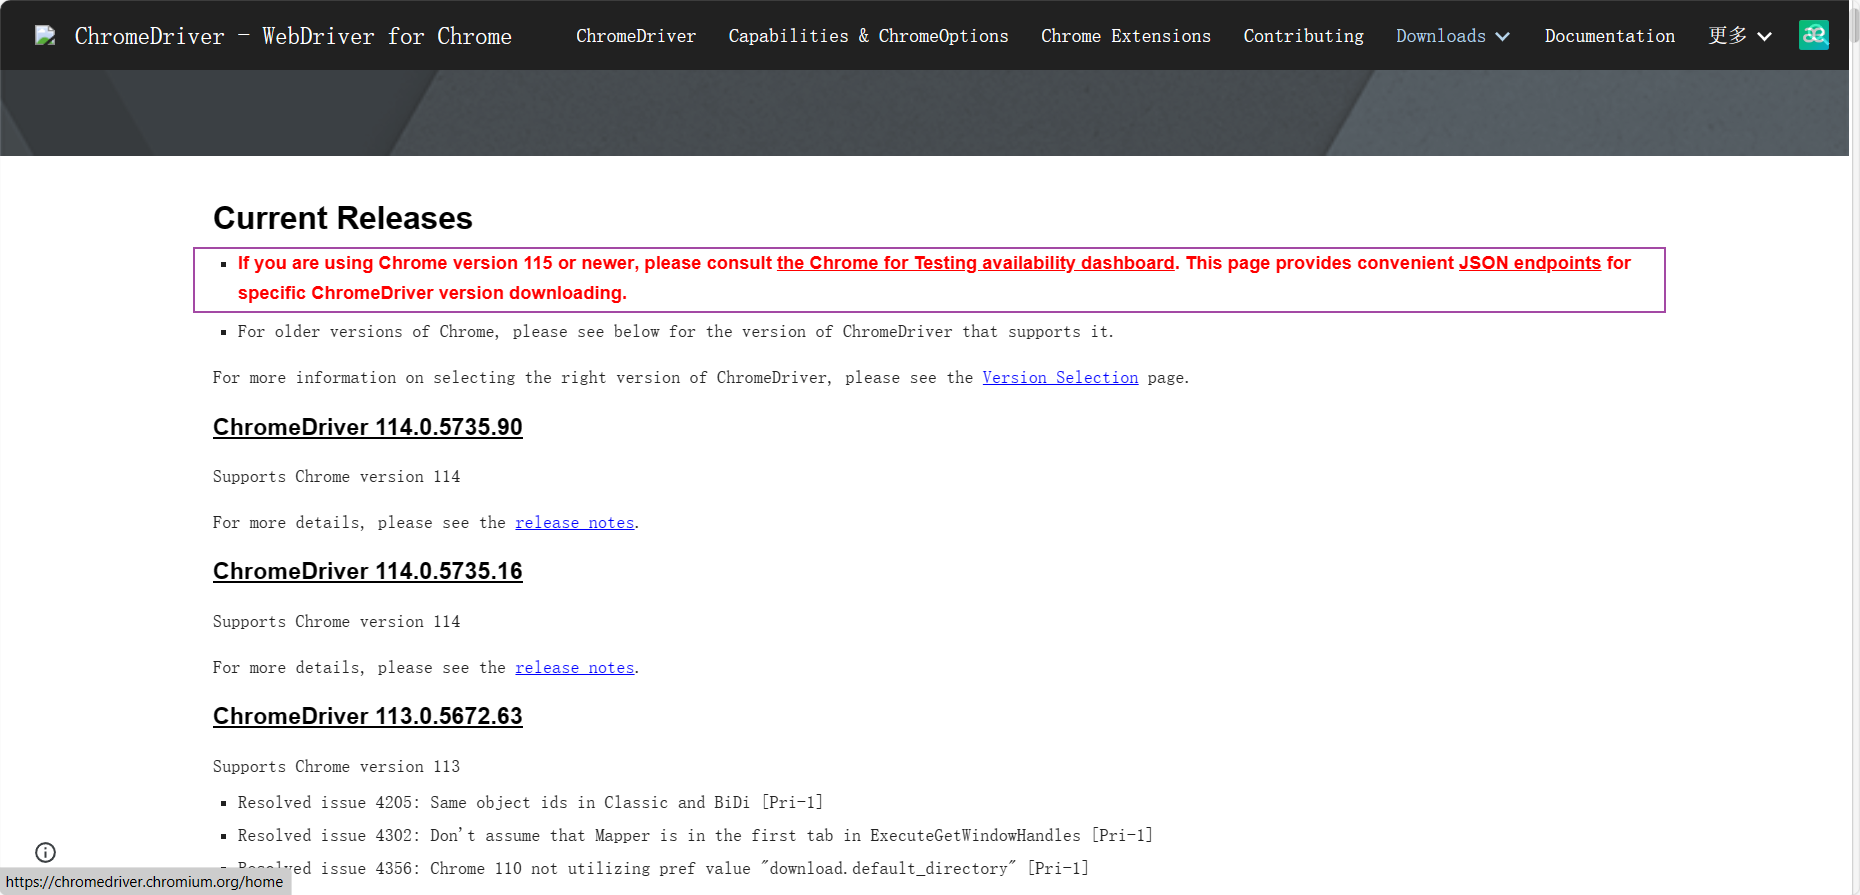
Task: Expand the 更多 dropdown menu
Action: 1740,36
